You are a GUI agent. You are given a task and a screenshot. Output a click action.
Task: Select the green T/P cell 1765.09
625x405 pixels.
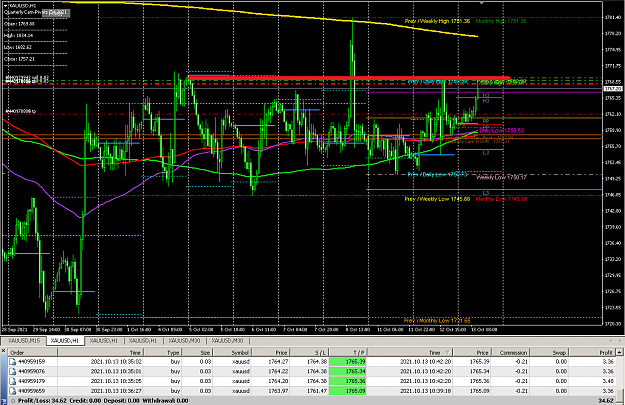point(348,391)
